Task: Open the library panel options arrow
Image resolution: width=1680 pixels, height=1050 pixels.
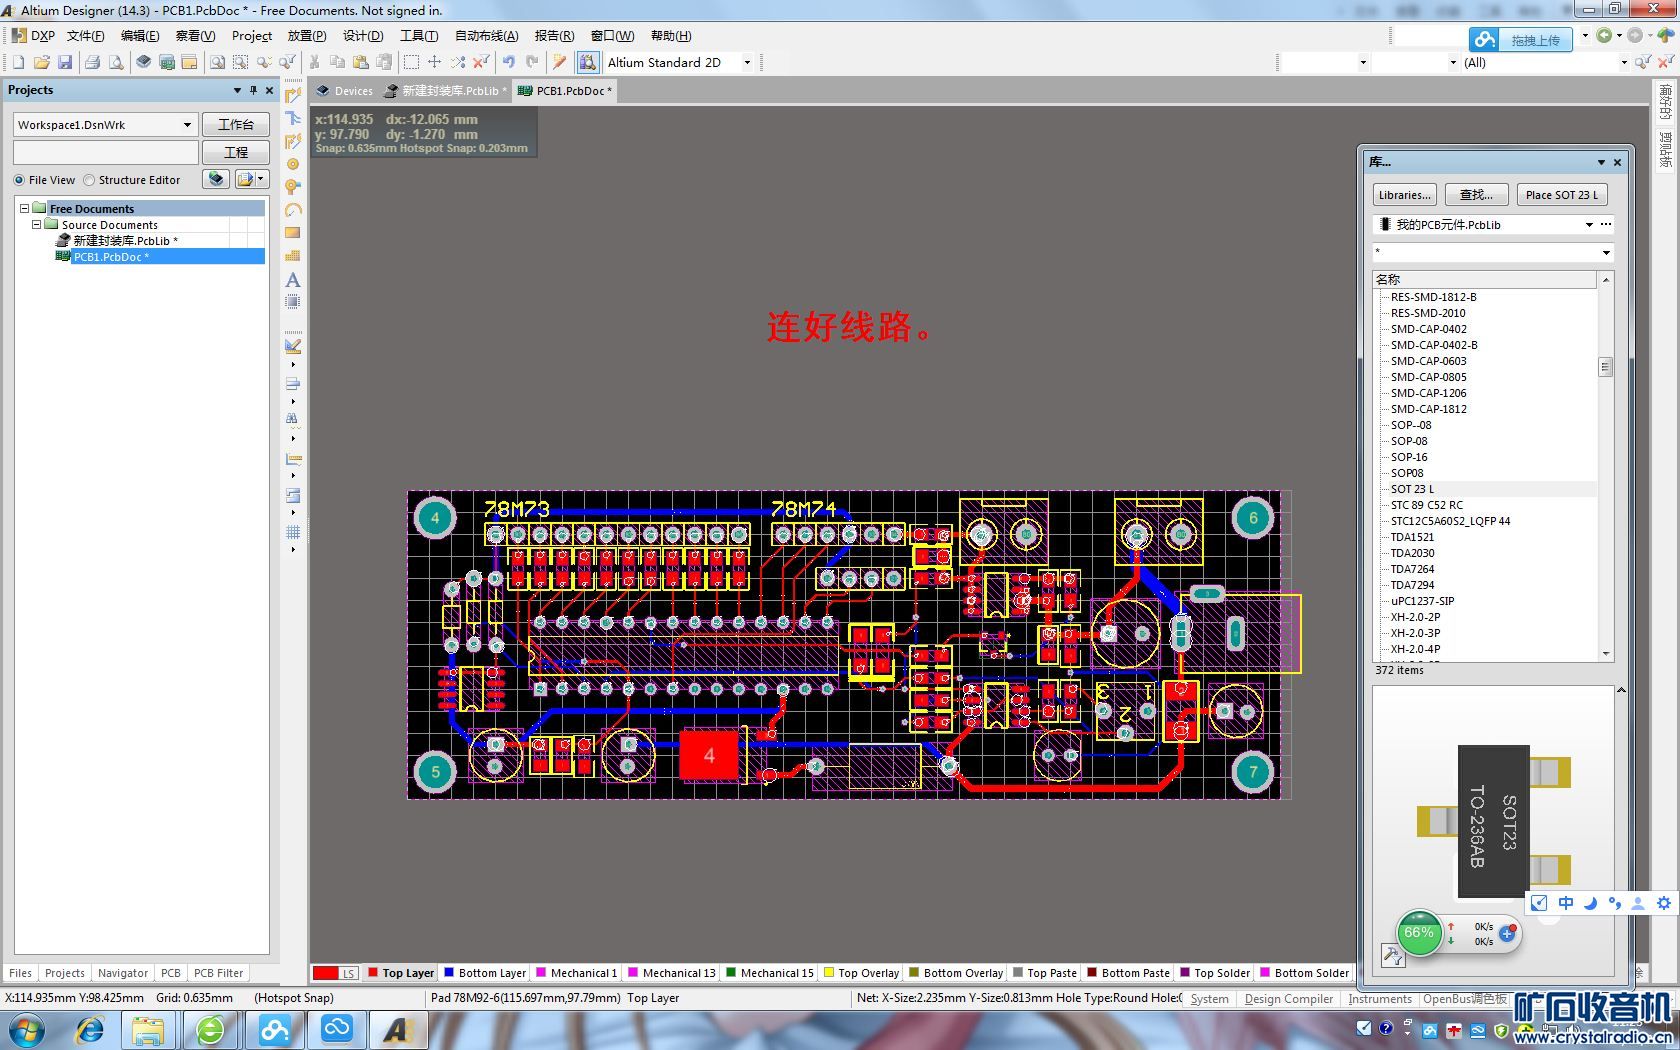Action: (1601, 162)
